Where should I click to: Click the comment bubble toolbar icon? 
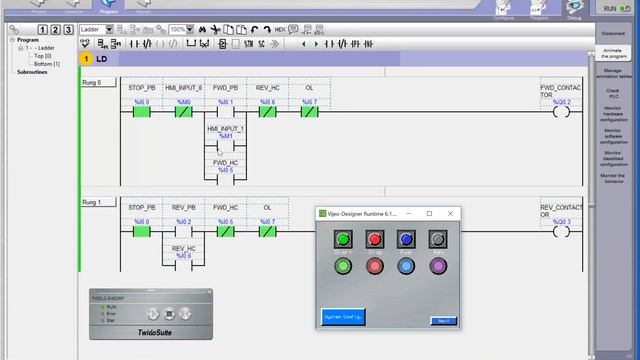pos(293,29)
